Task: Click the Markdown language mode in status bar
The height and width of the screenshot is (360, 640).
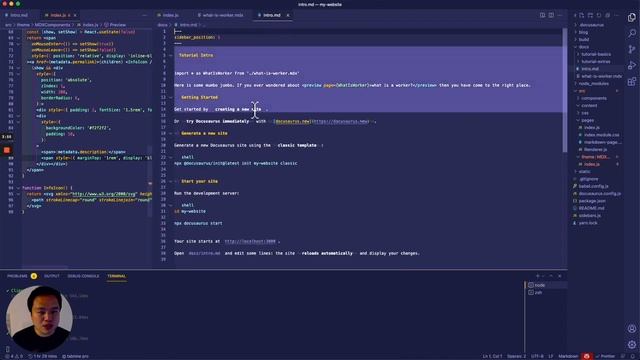Action: [x=568, y=356]
